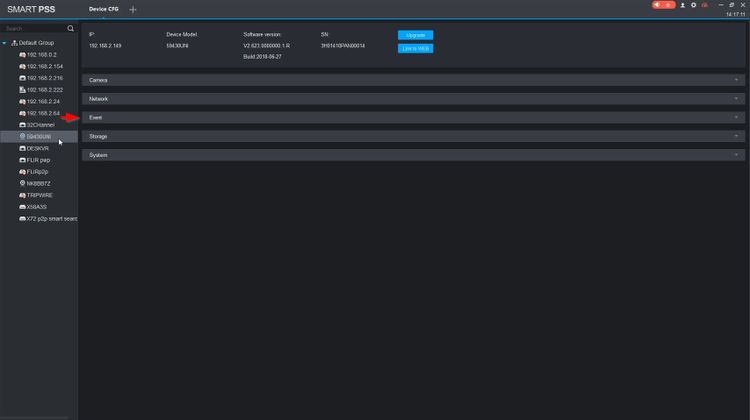Expand the Network section
The width and height of the screenshot is (750, 420).
tap(413, 99)
